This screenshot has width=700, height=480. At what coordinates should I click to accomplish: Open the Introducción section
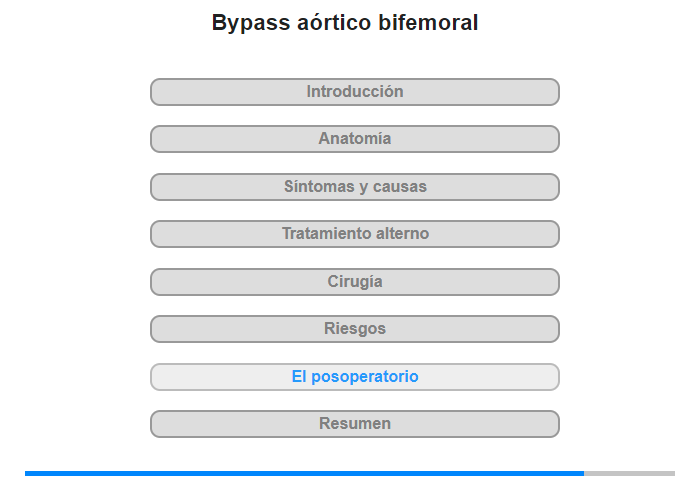[354, 92]
